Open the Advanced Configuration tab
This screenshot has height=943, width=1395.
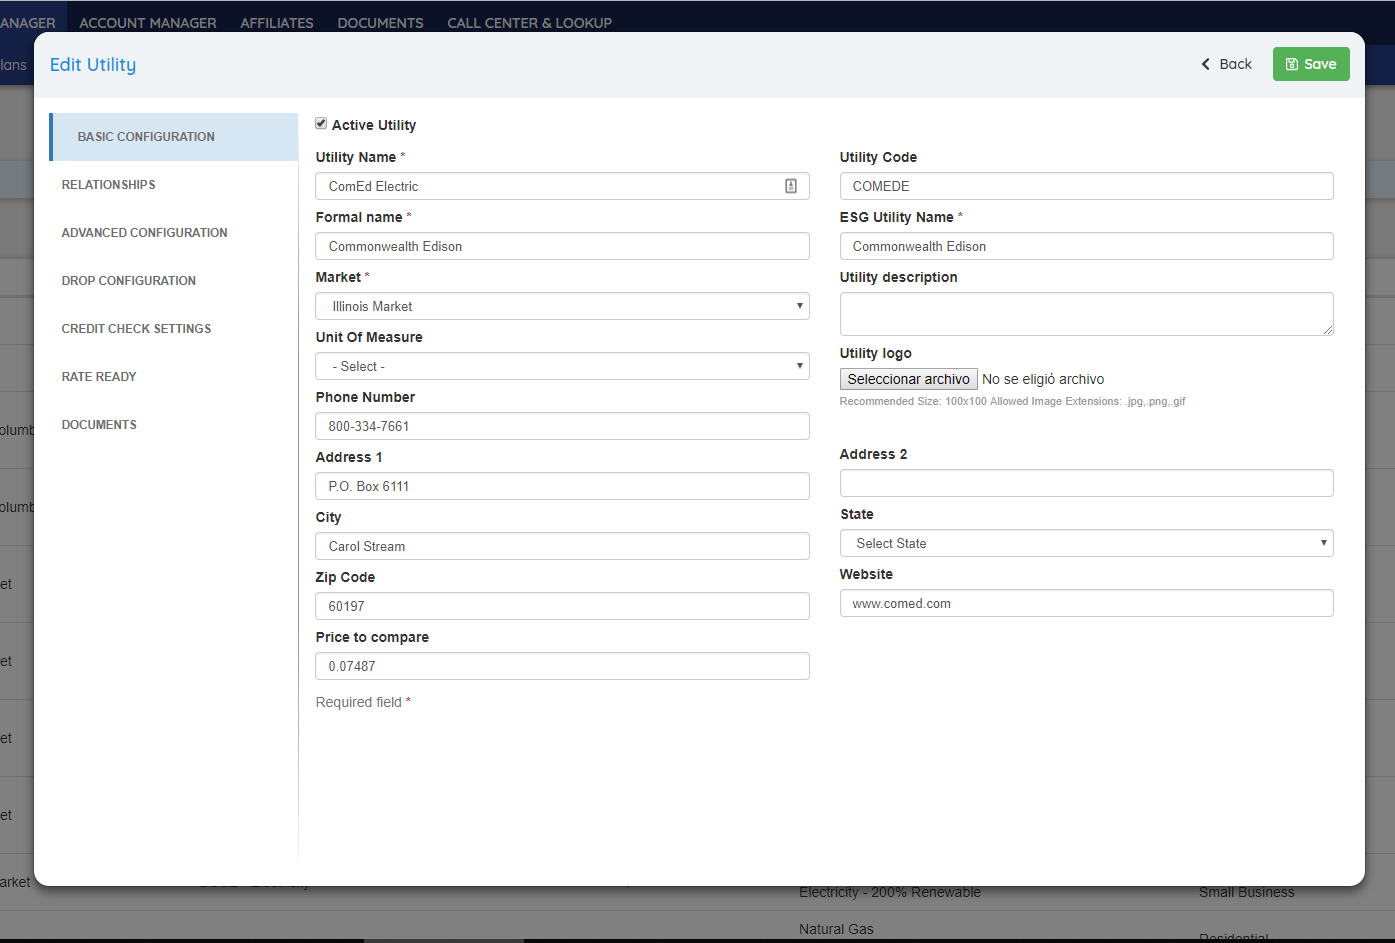174,233
